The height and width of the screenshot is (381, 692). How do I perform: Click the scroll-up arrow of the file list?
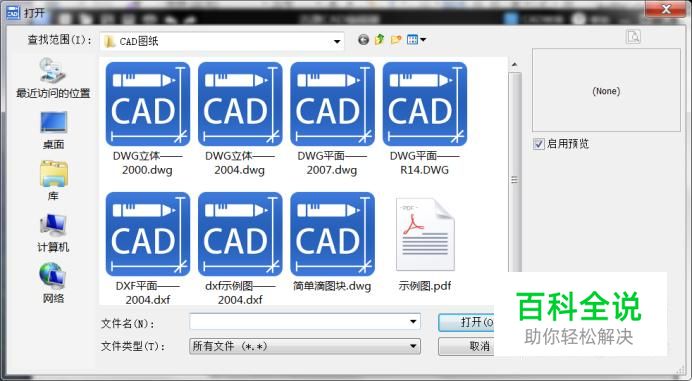click(x=514, y=65)
